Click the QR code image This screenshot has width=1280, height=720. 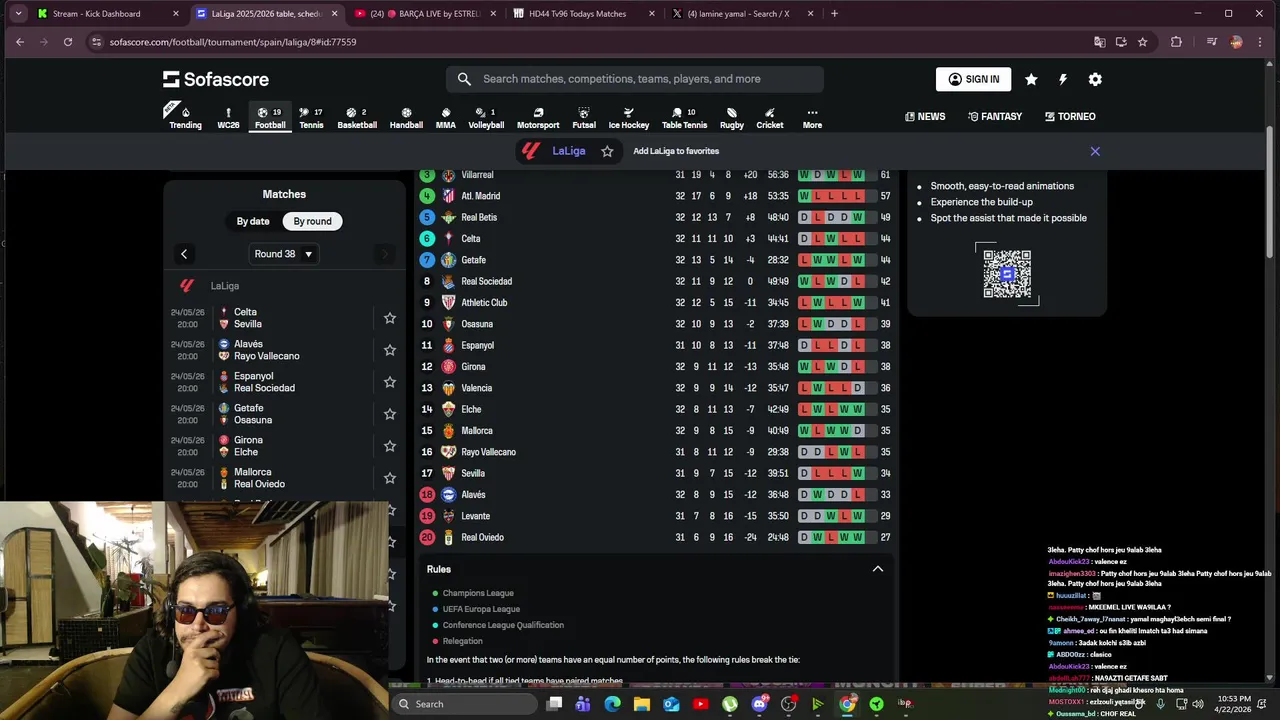[1007, 274]
